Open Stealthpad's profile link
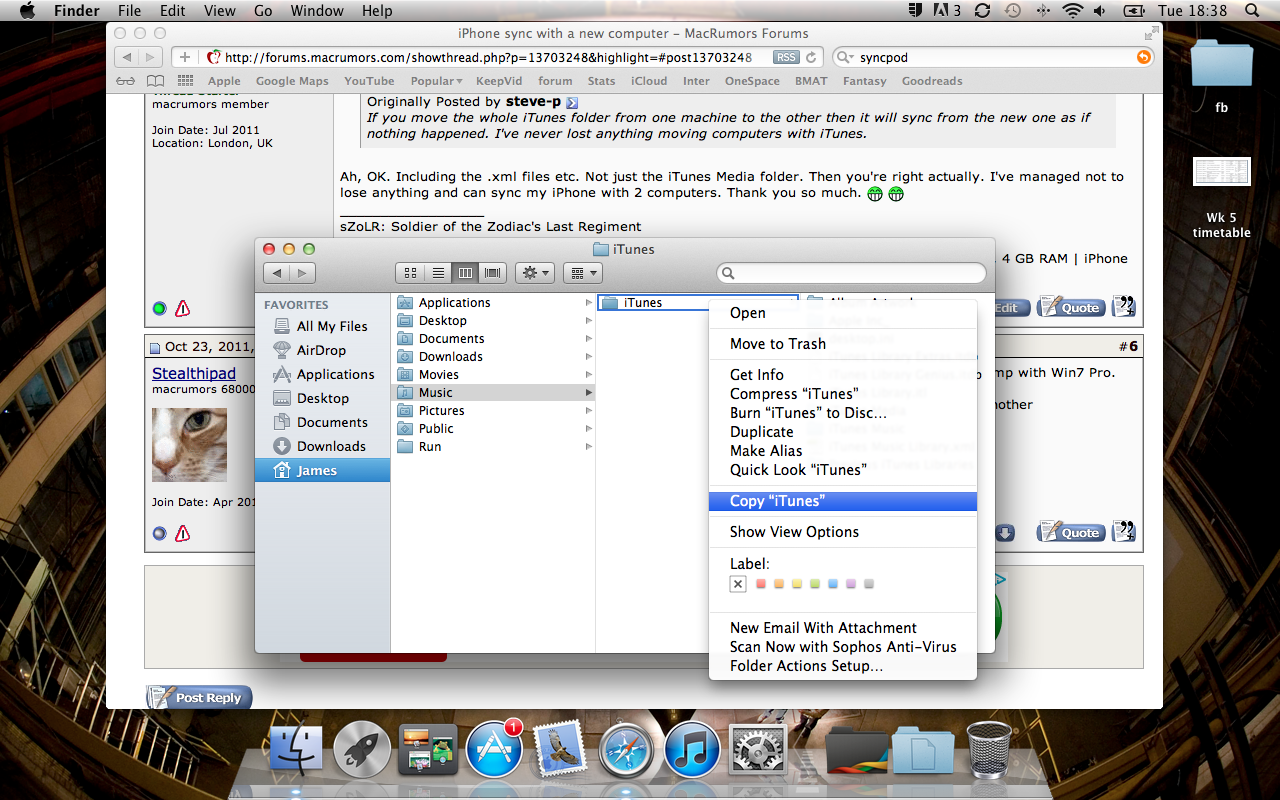Screen dimensions: 1280x800 194,373
